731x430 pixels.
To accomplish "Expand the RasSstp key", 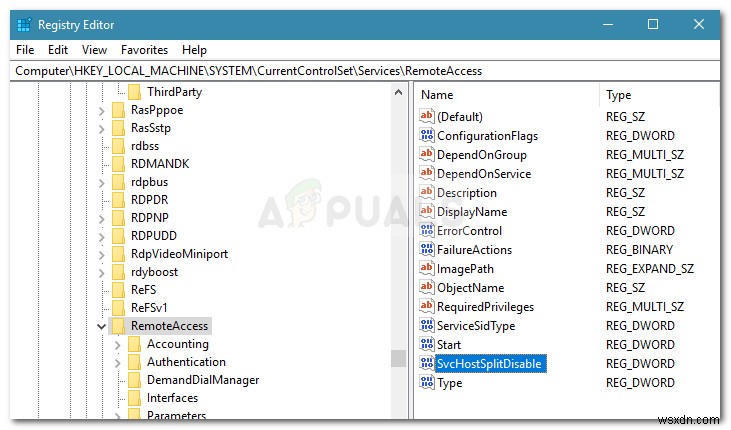I will (102, 129).
